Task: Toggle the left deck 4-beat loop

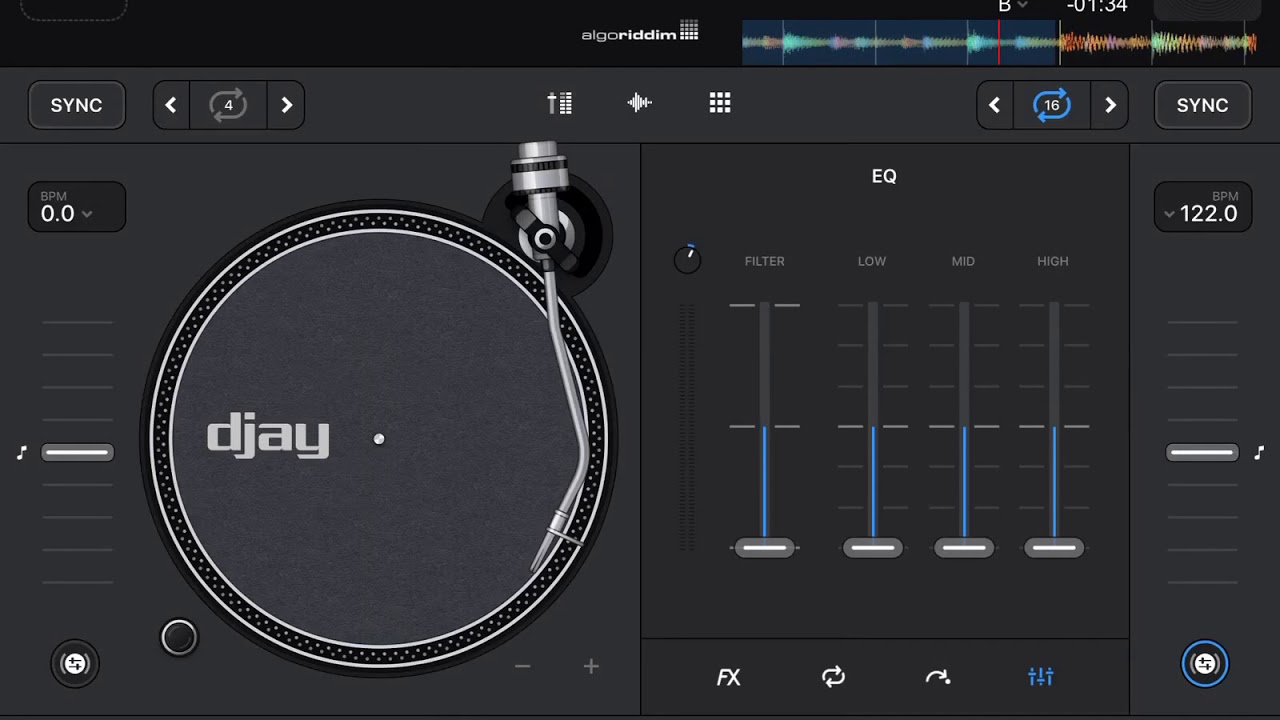Action: 228,105
